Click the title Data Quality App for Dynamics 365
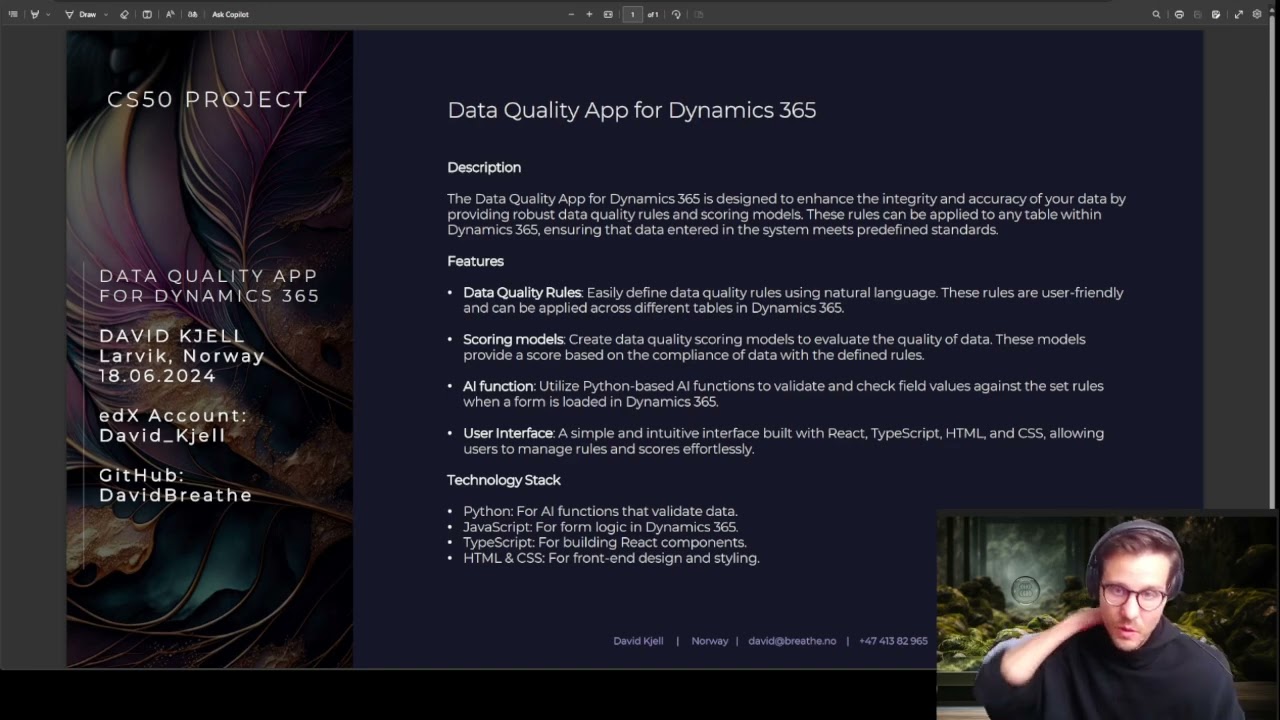Image resolution: width=1280 pixels, height=720 pixels. 632,110
